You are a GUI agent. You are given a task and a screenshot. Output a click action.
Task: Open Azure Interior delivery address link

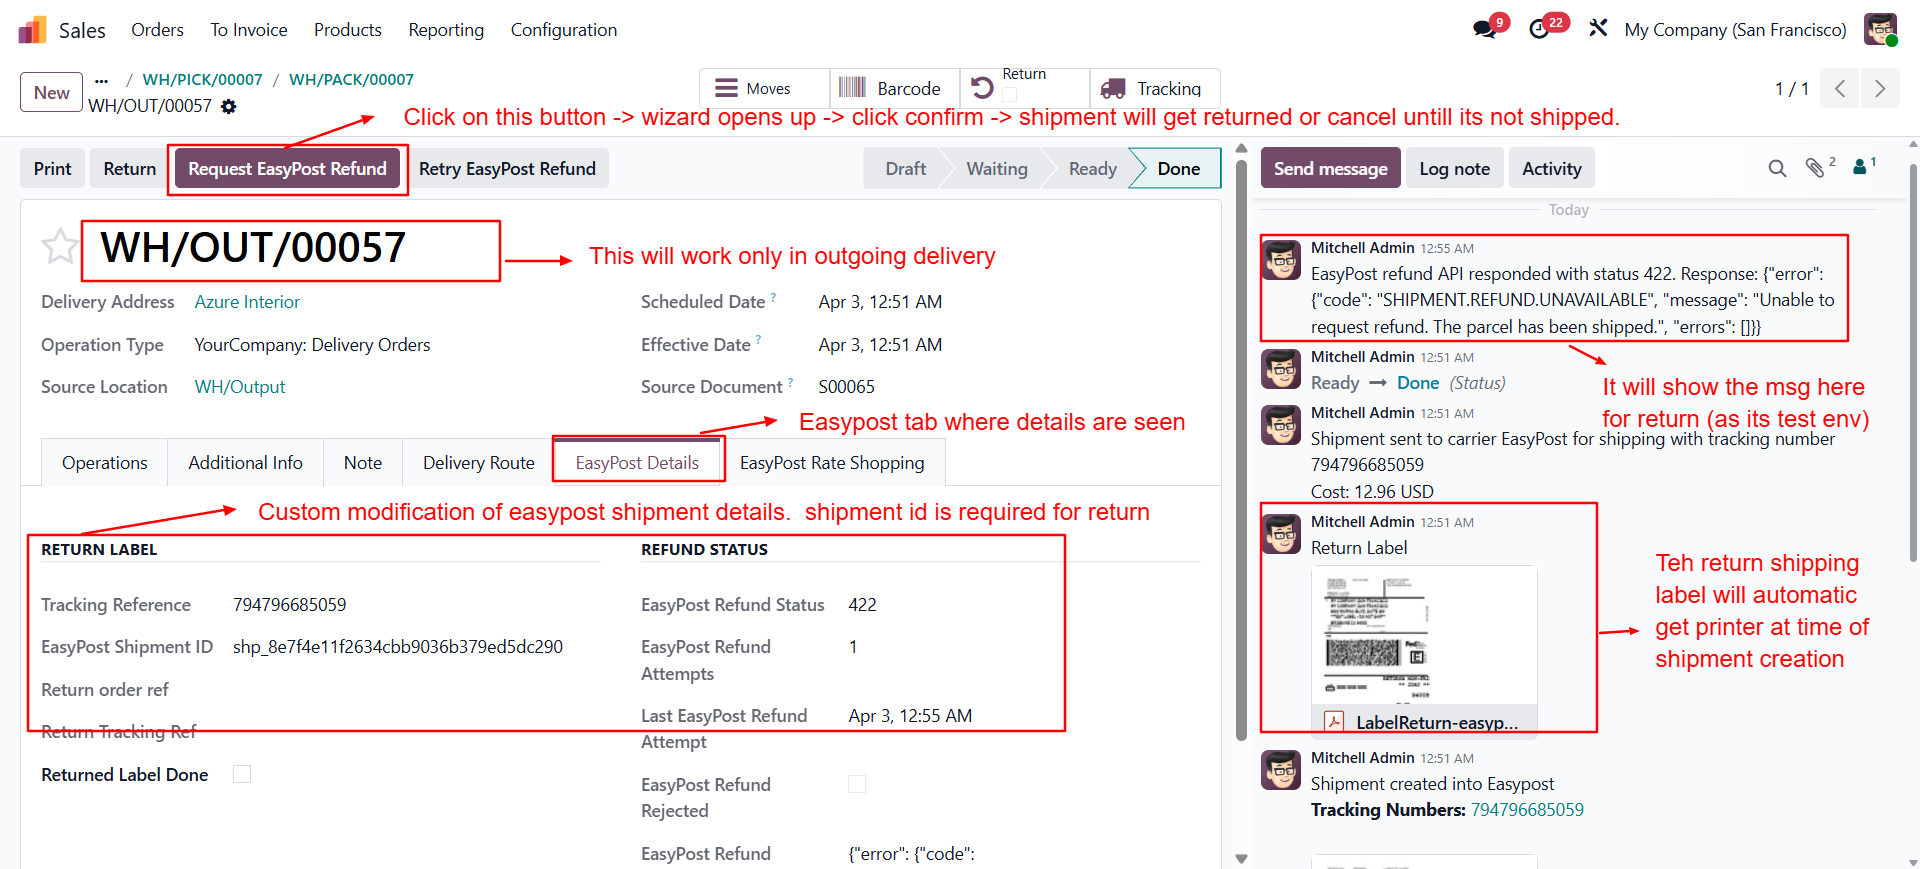(247, 302)
